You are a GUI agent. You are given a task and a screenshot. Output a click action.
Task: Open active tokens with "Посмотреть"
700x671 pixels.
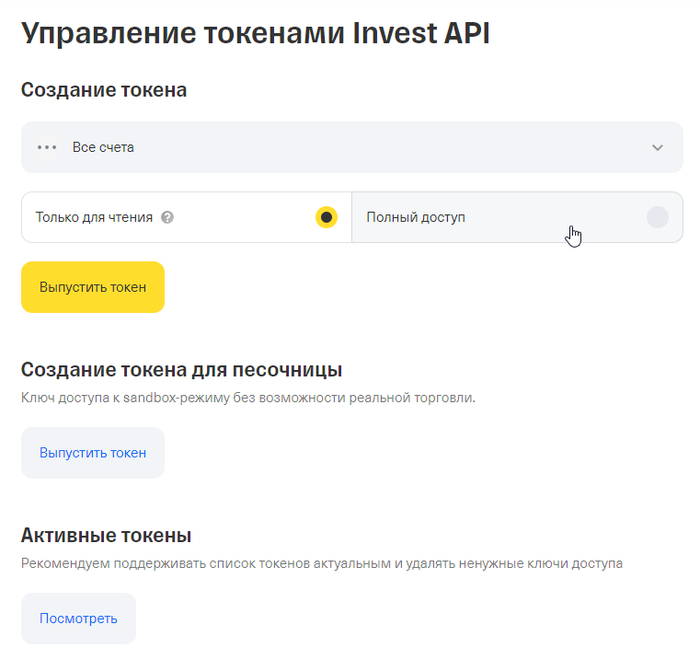tap(78, 618)
